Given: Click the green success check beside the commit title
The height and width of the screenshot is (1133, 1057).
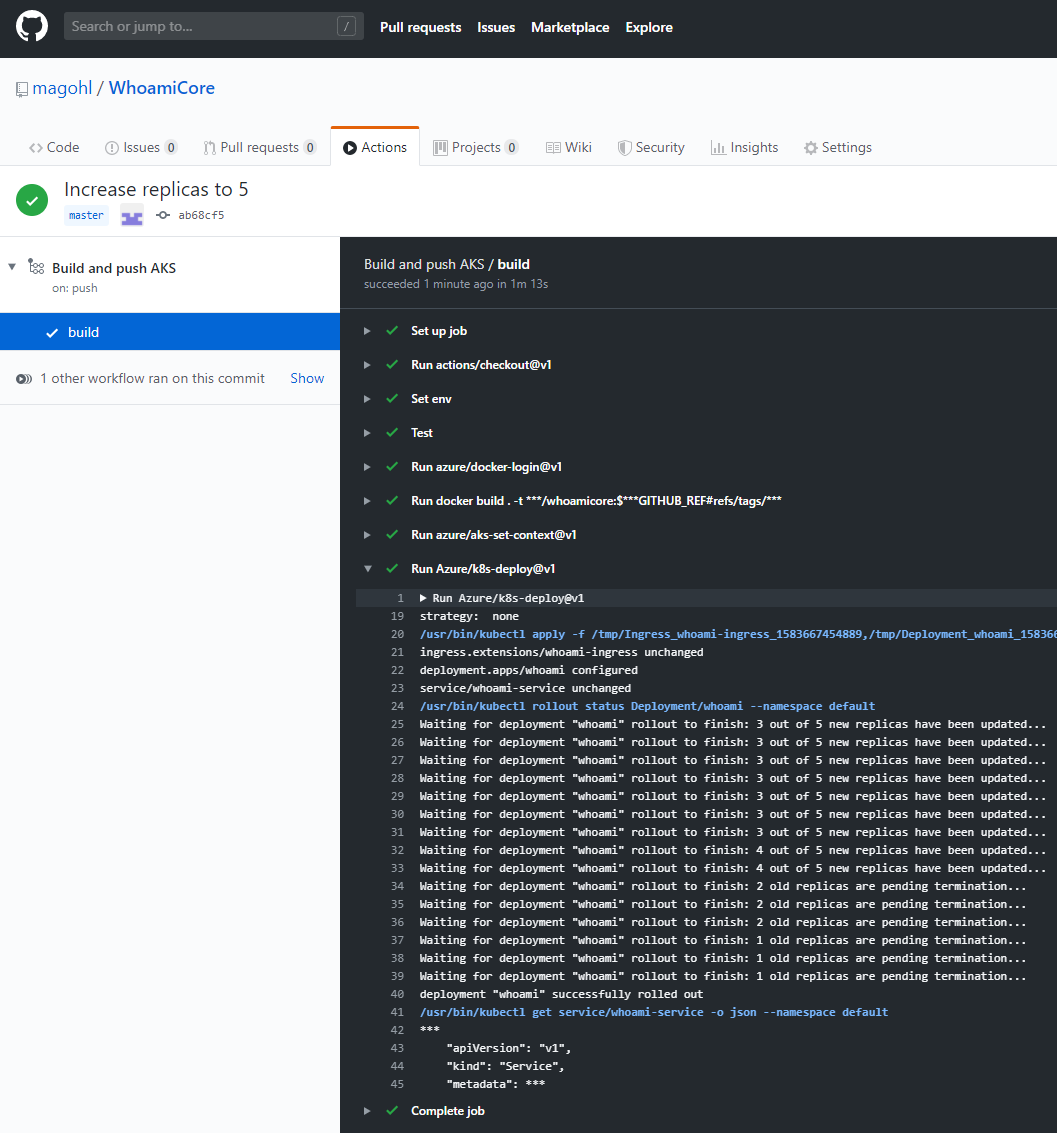Looking at the screenshot, I should [32, 200].
